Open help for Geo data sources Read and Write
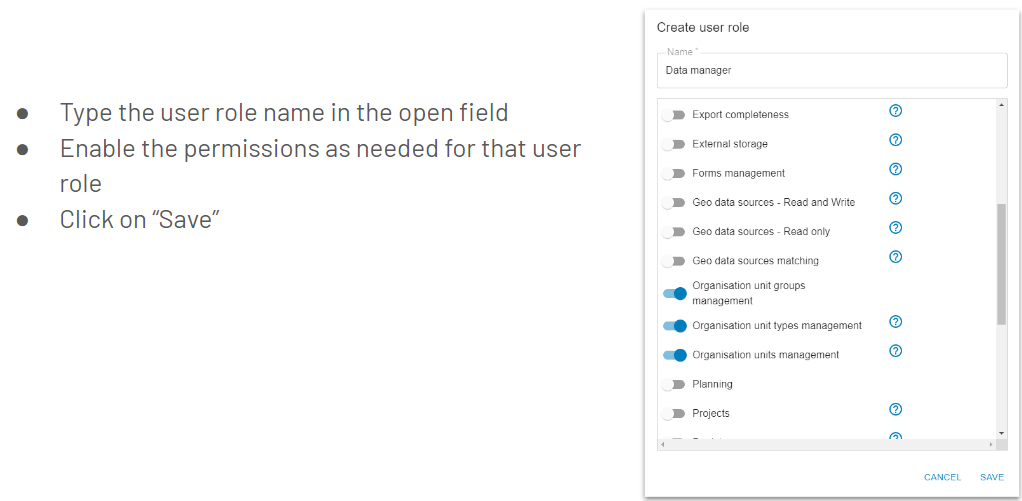1022x501 pixels. tap(896, 199)
